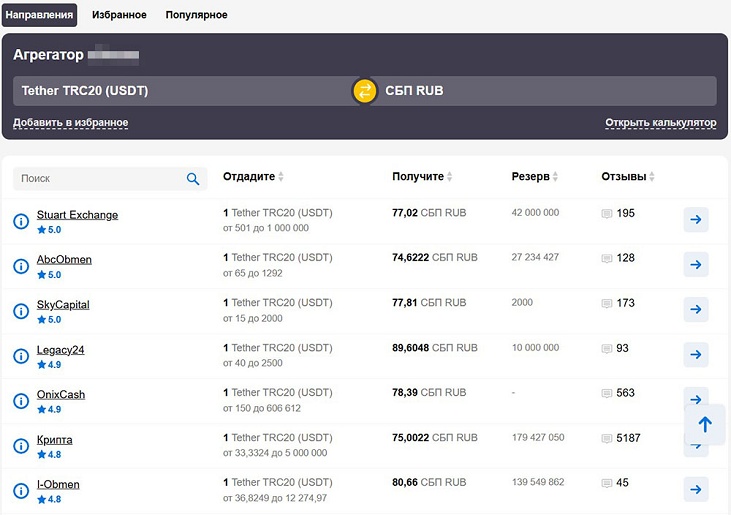Screen dimensions: 731x515
Task: Switch to Популярное tab
Action: point(196,15)
